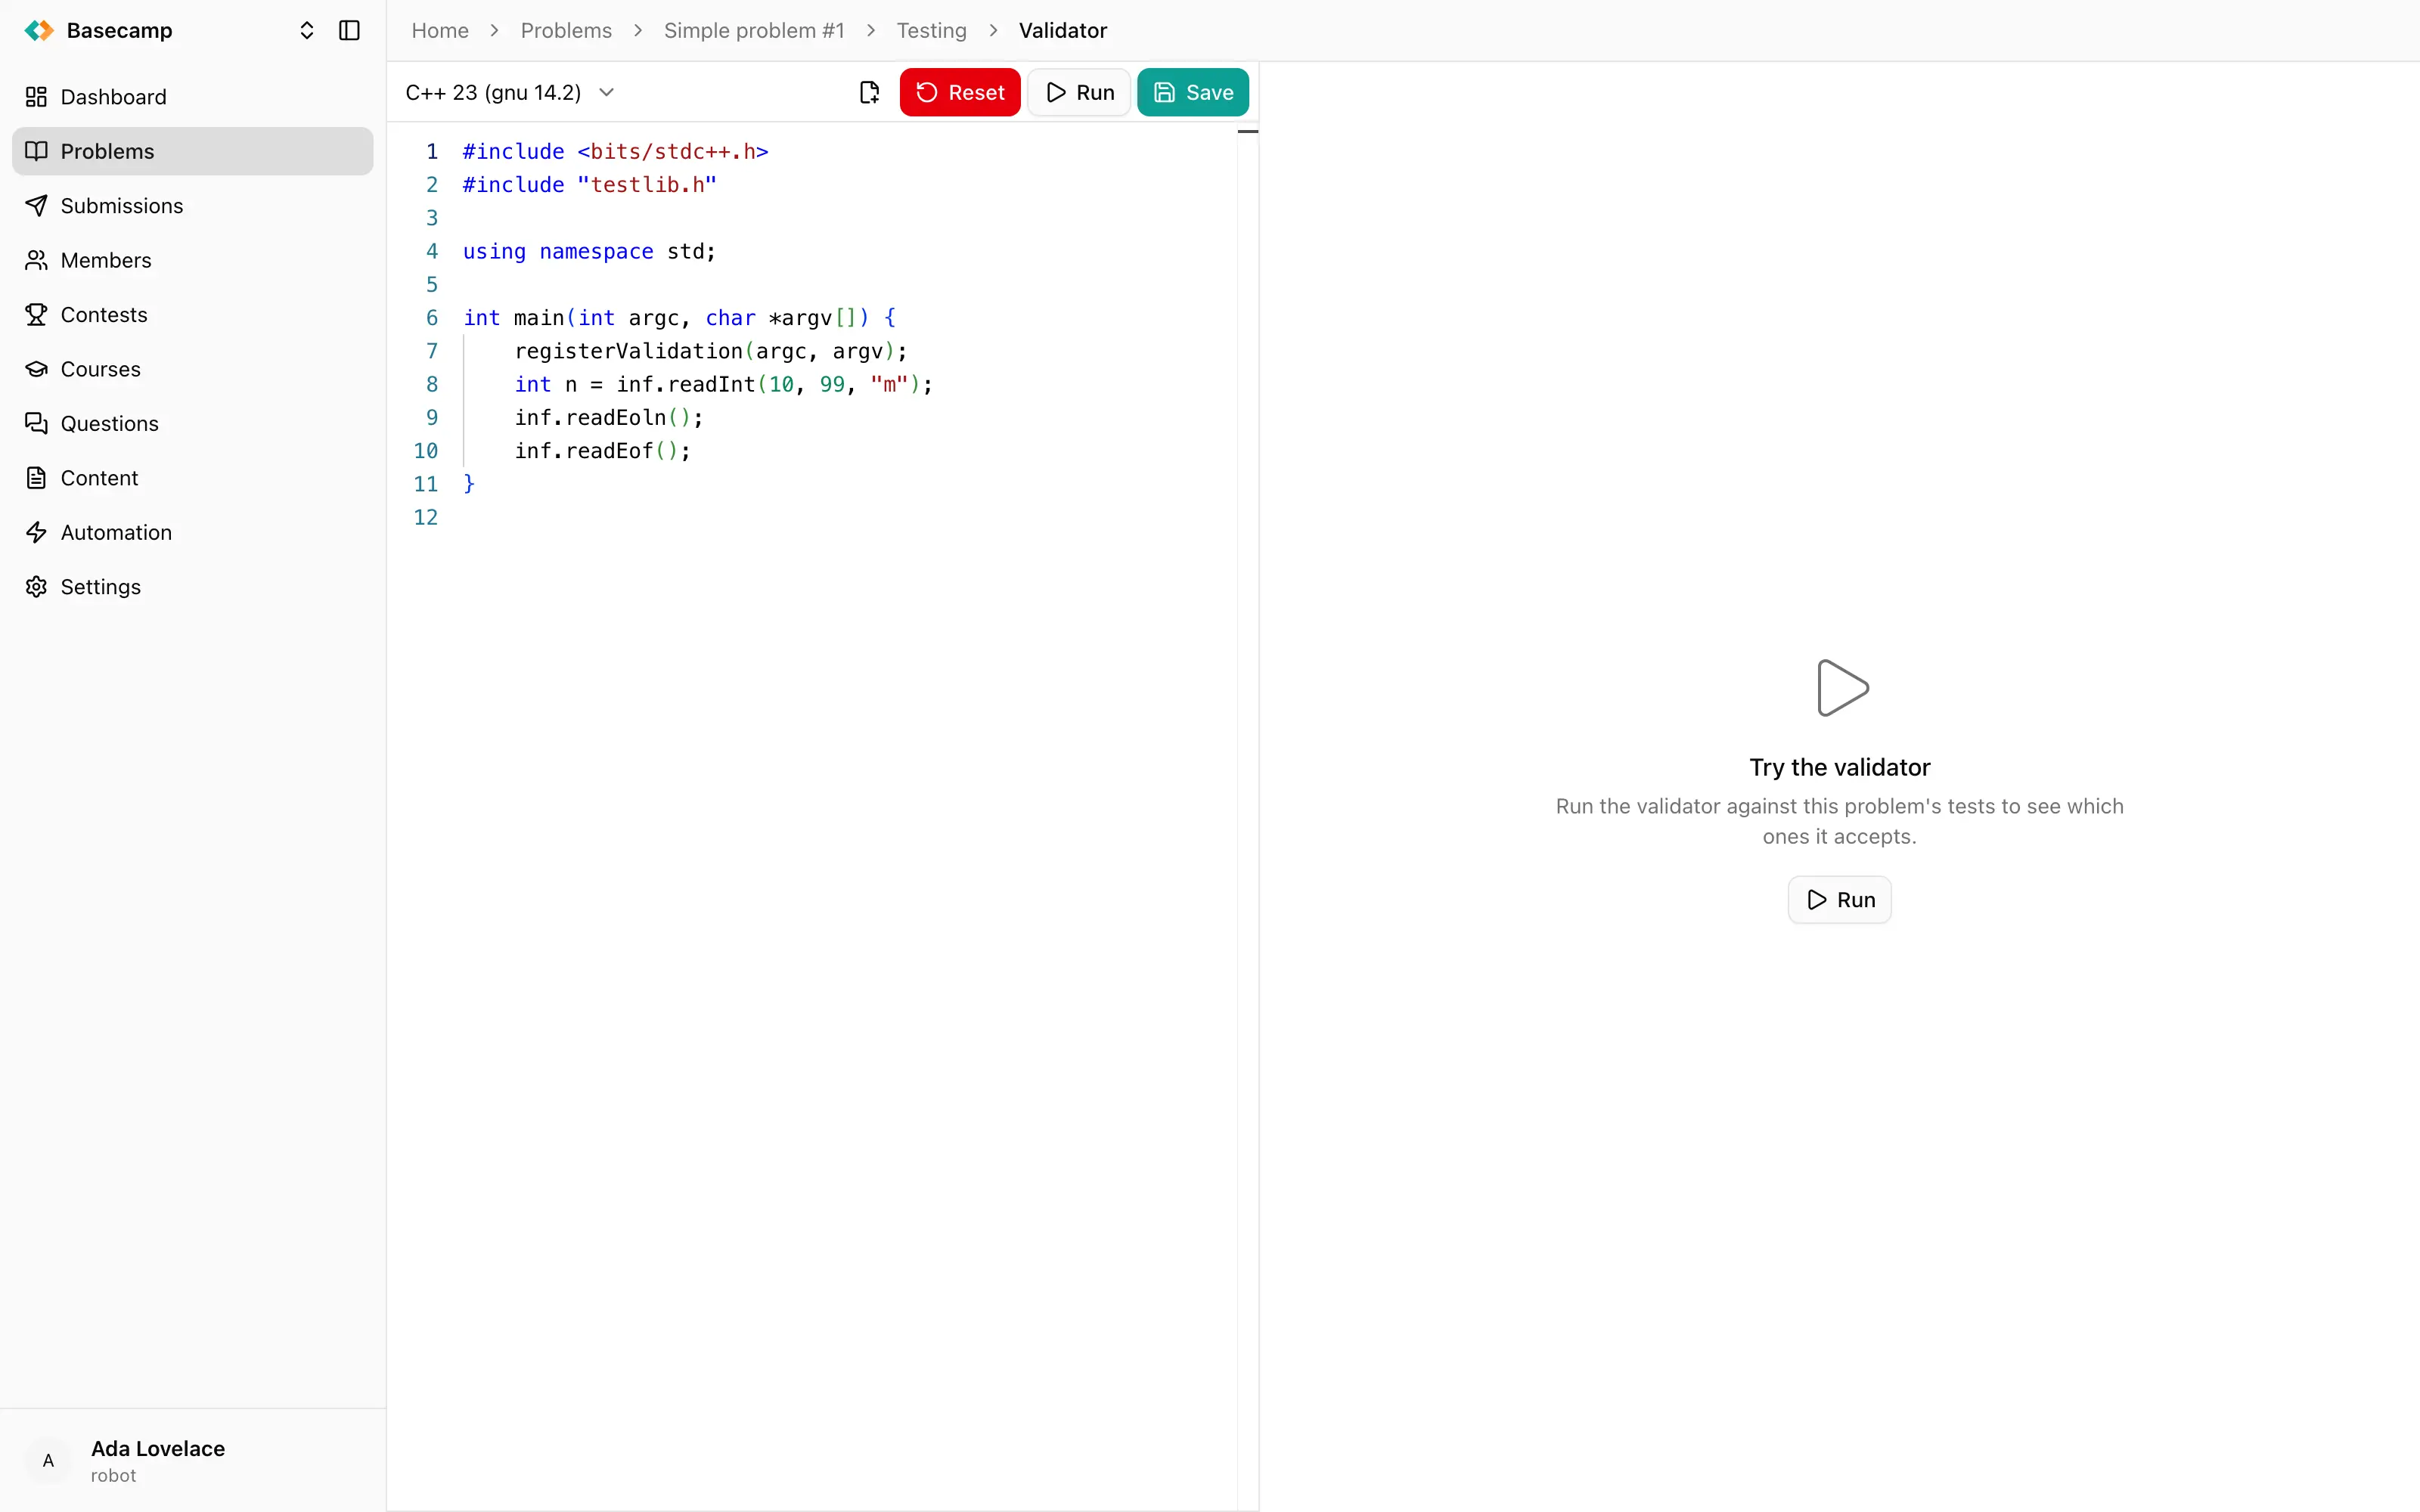Click the bits/stdc++.h include line

(615, 151)
